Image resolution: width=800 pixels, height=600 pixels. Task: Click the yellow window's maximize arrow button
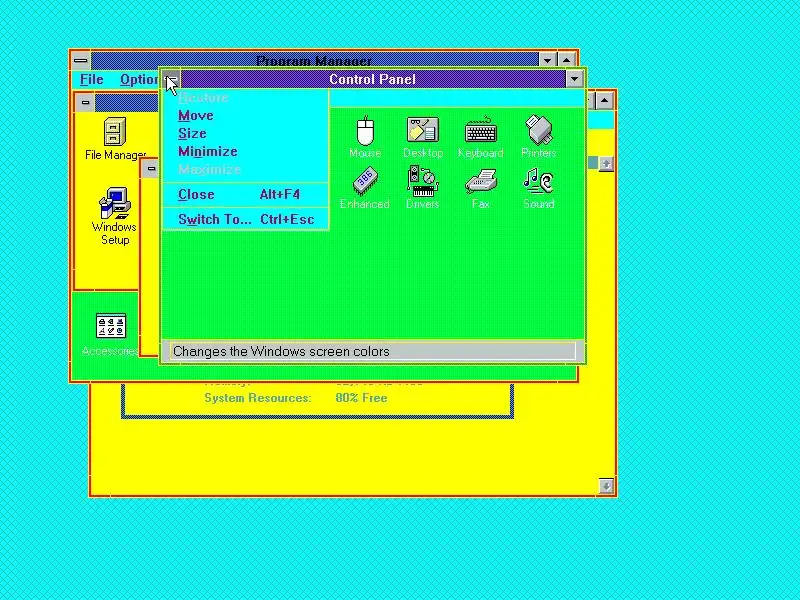(x=605, y=101)
